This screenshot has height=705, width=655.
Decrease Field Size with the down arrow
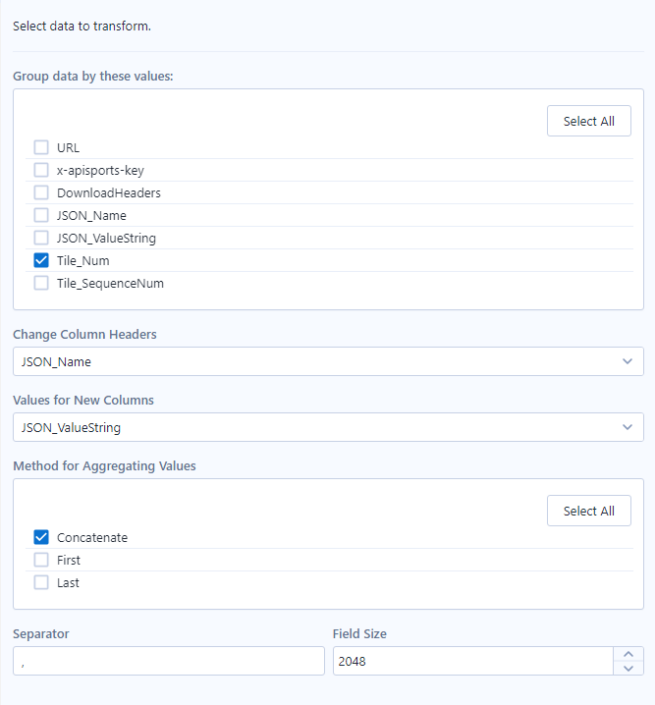coord(628,668)
